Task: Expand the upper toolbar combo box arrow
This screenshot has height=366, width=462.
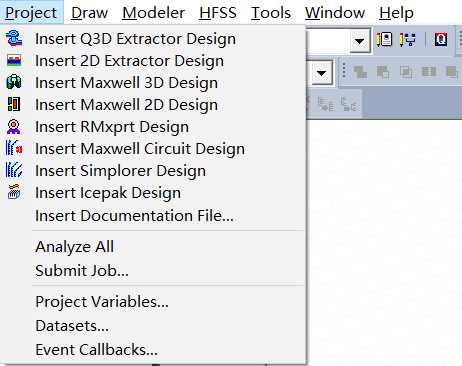Action: tap(359, 42)
